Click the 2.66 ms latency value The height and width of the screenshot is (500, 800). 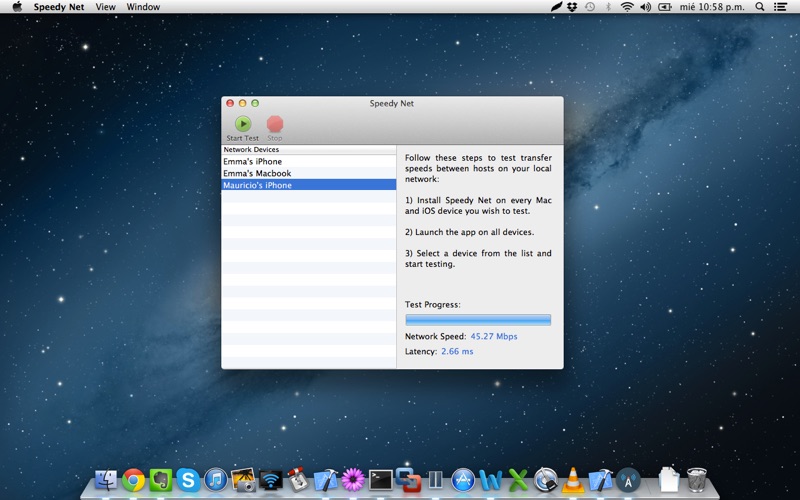click(x=457, y=351)
